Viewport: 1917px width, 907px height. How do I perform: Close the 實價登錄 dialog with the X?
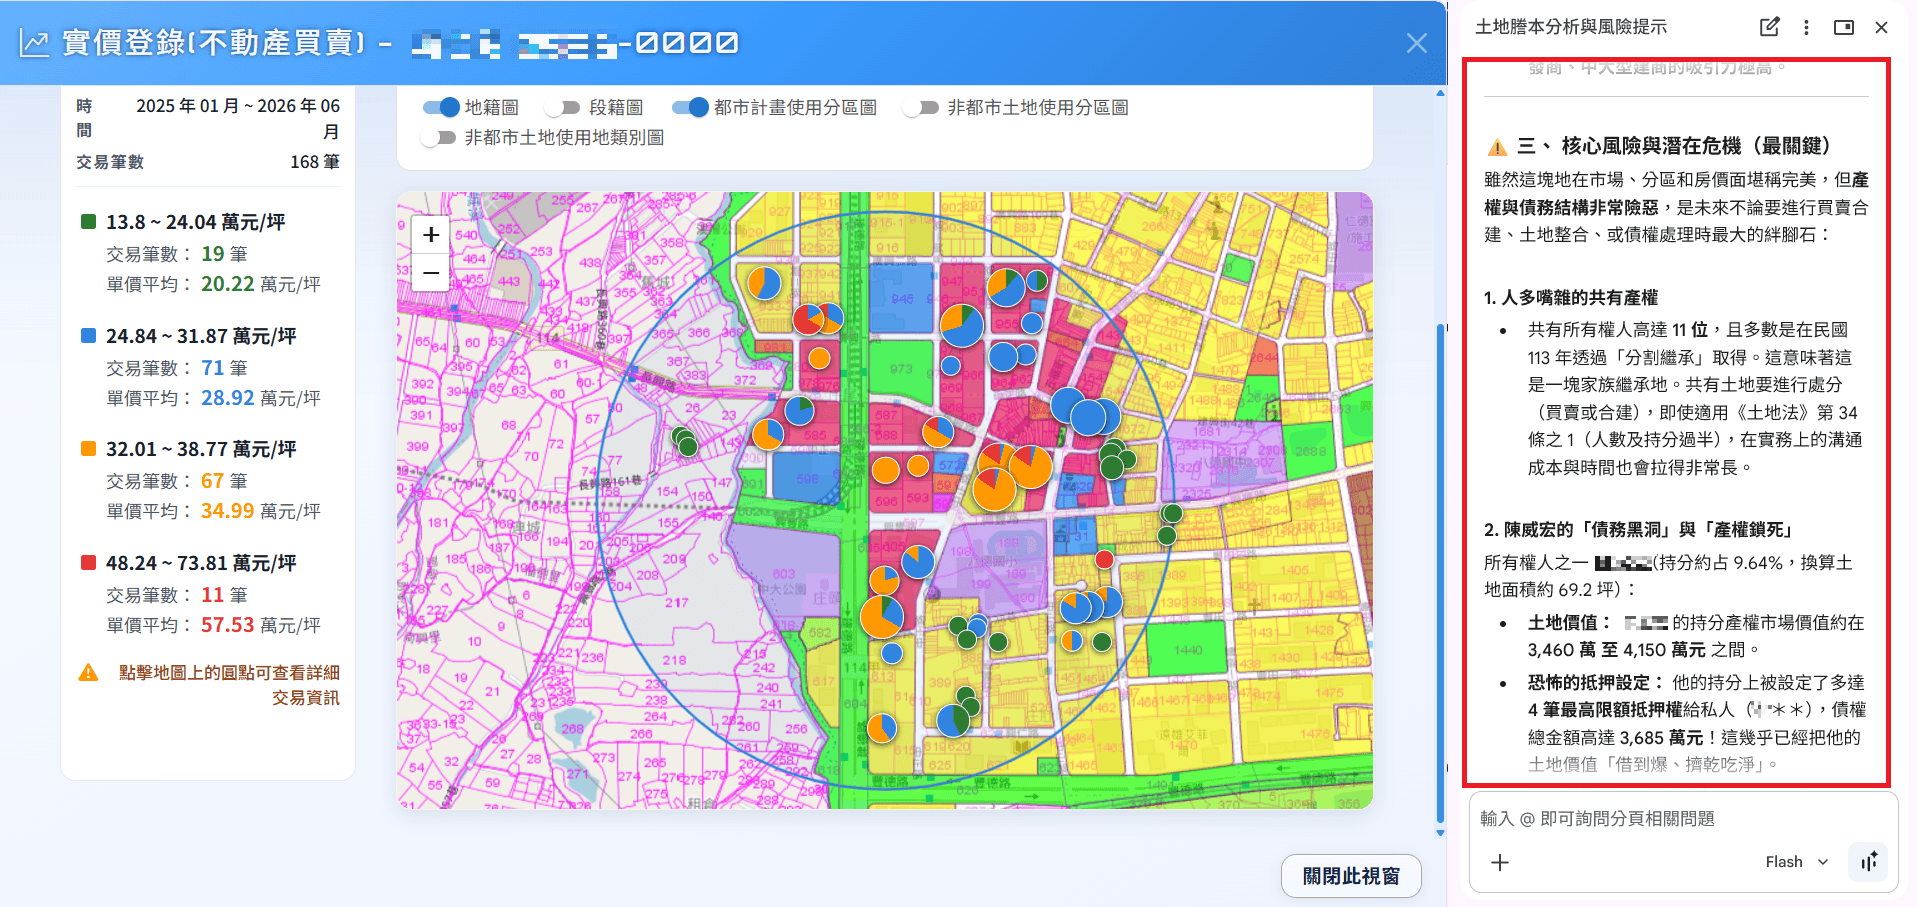click(x=1416, y=43)
